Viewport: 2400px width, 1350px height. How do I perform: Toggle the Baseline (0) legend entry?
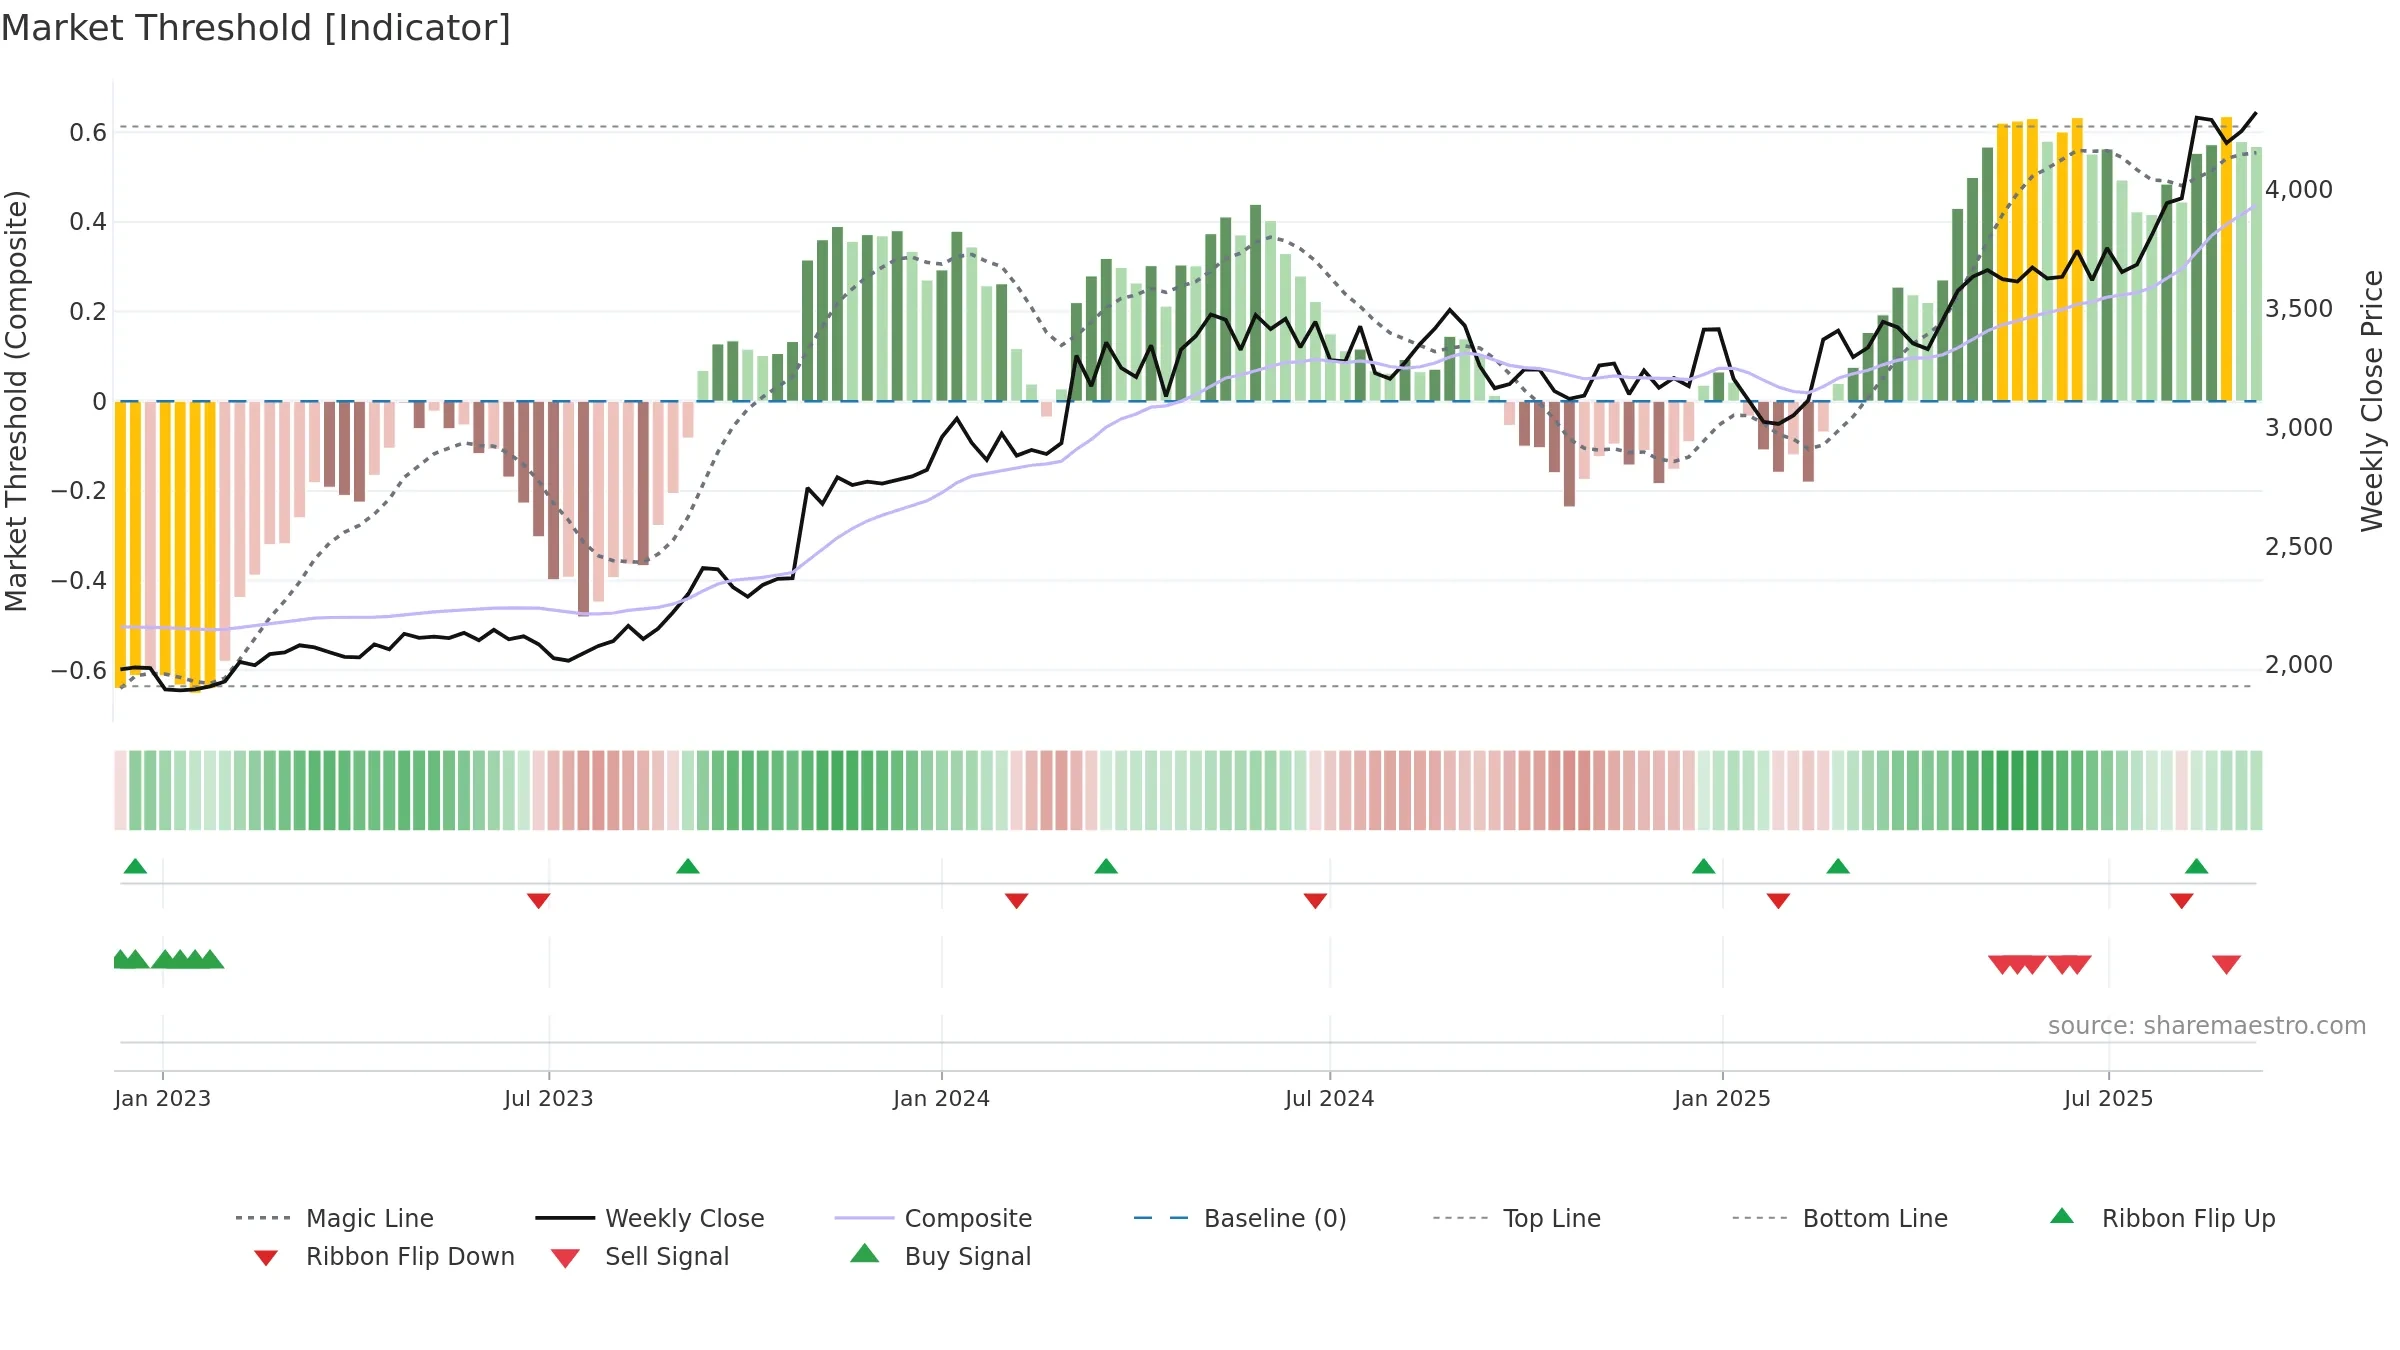pyautogui.click(x=1240, y=1218)
